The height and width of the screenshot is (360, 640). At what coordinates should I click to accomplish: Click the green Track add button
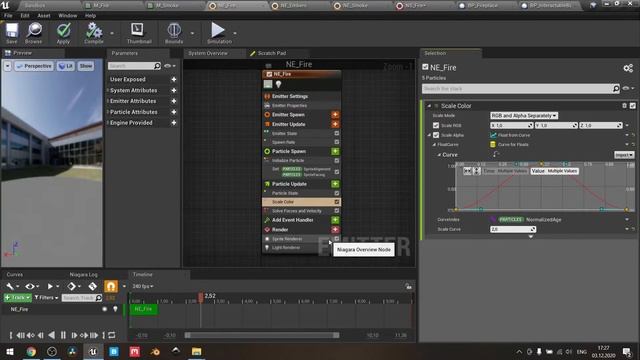[18, 298]
